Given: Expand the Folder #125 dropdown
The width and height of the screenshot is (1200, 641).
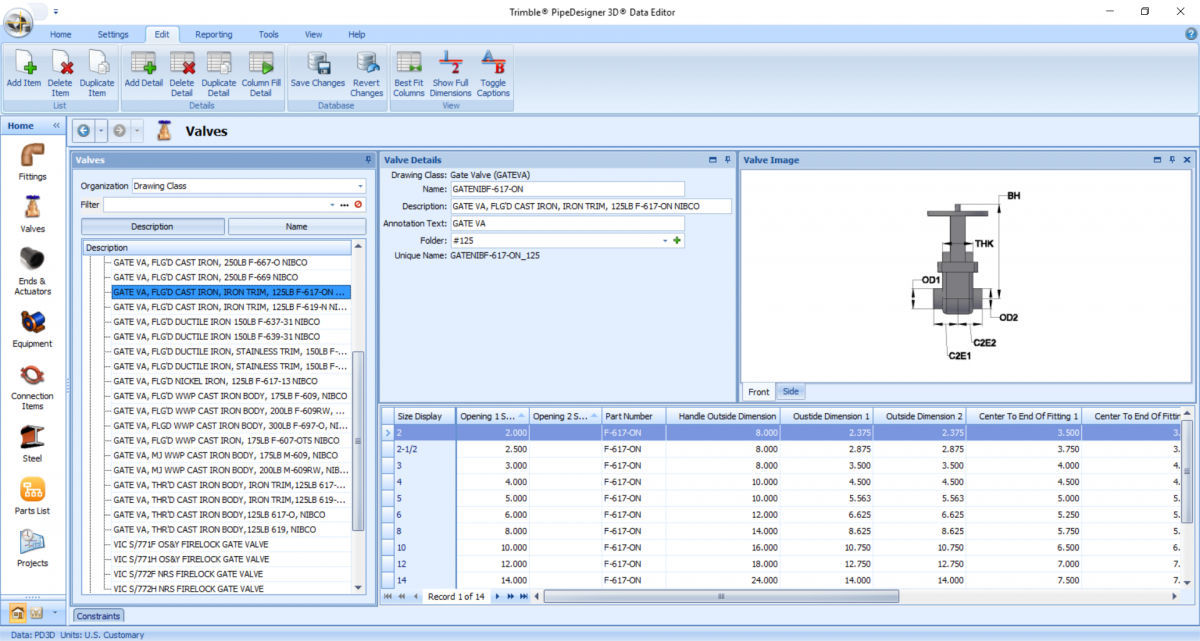Looking at the screenshot, I should pos(664,241).
